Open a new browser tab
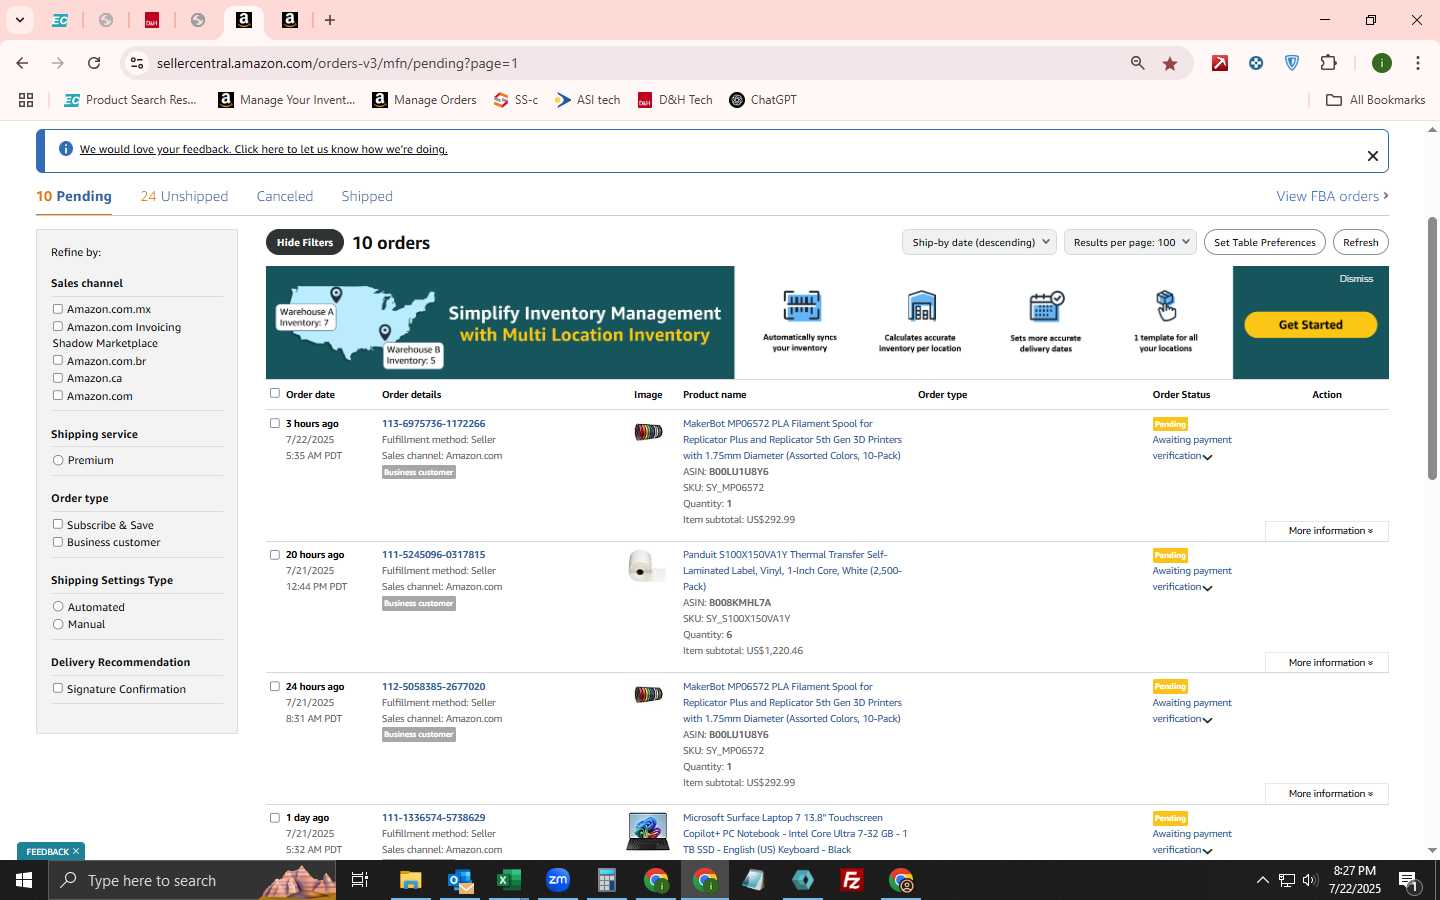 point(330,20)
